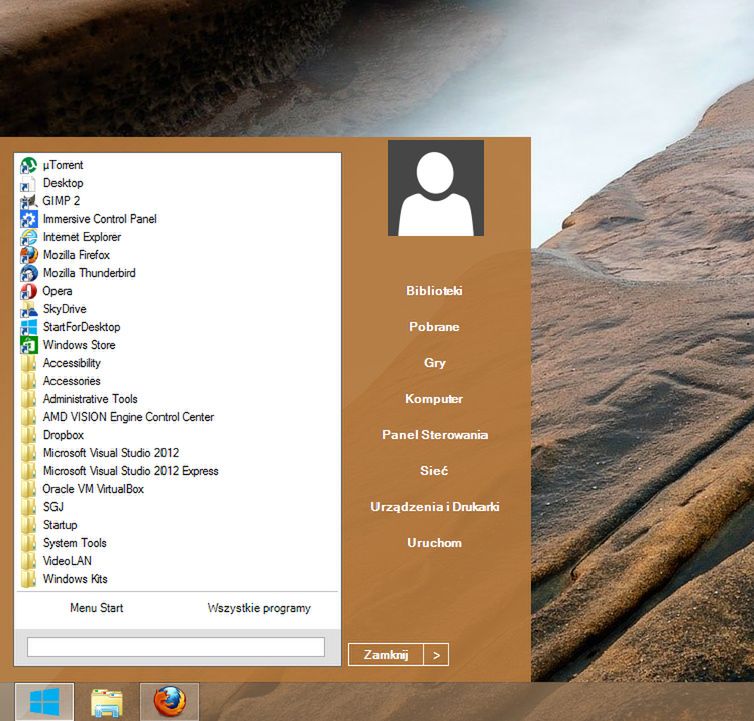Open the Sieć link

pyautogui.click(x=434, y=470)
